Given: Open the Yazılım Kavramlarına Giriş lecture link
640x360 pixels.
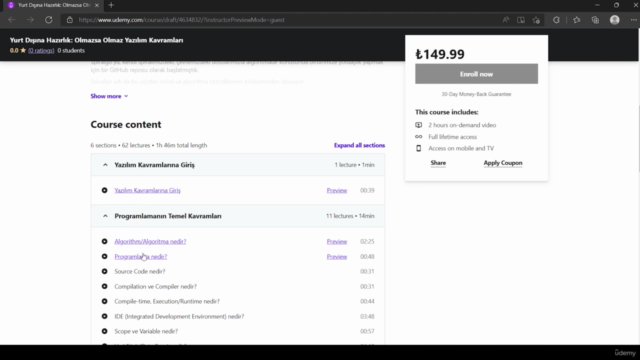Looking at the screenshot, I should pyautogui.click(x=147, y=190).
